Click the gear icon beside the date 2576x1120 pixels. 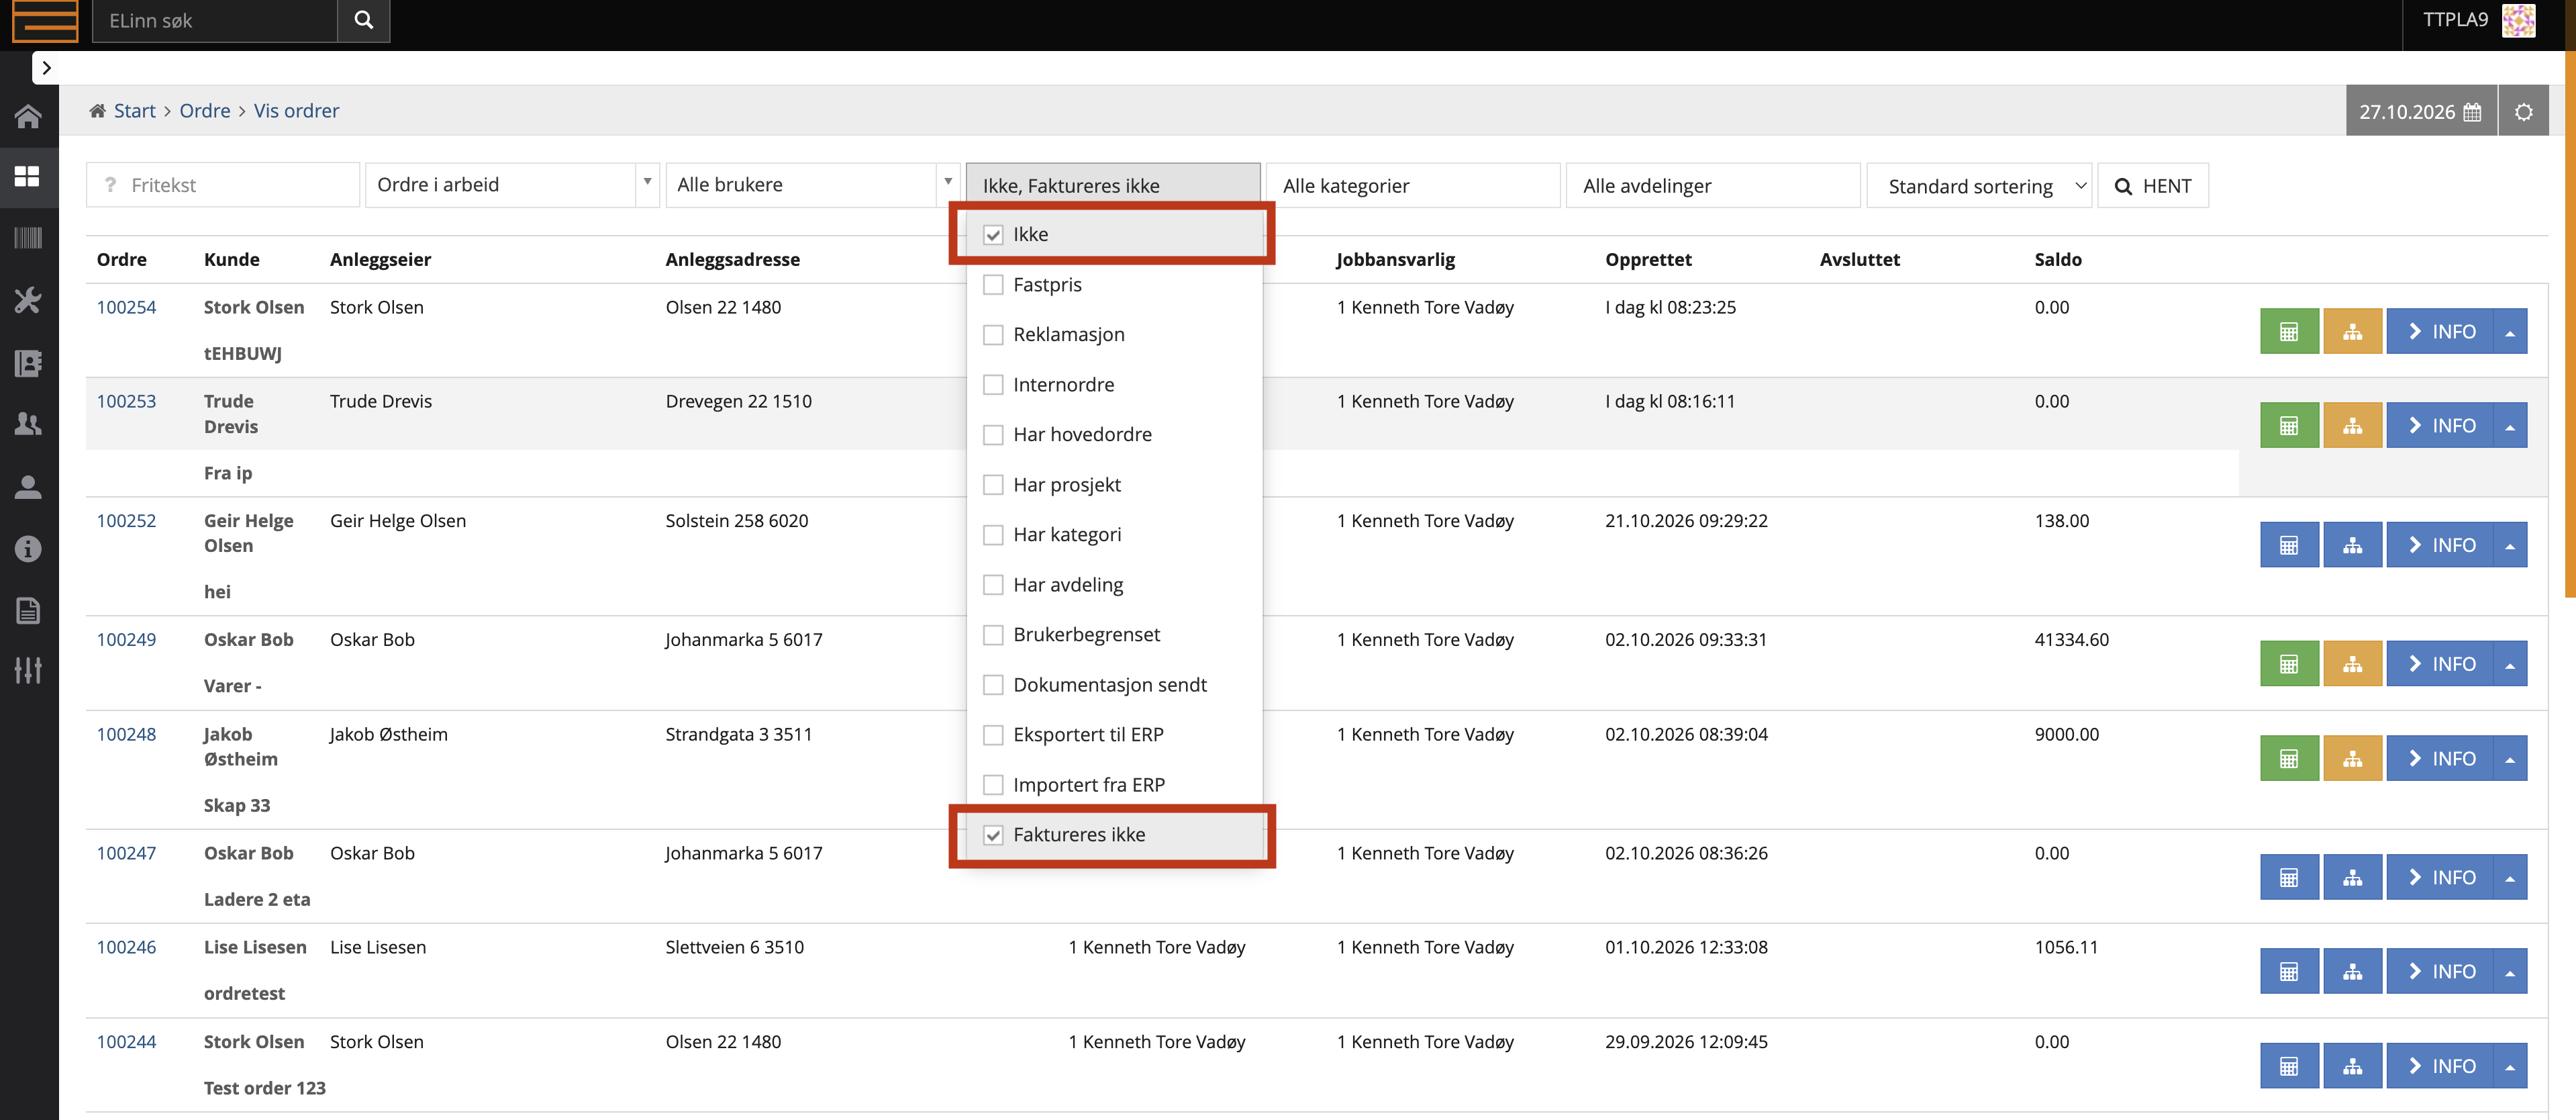[2523, 111]
